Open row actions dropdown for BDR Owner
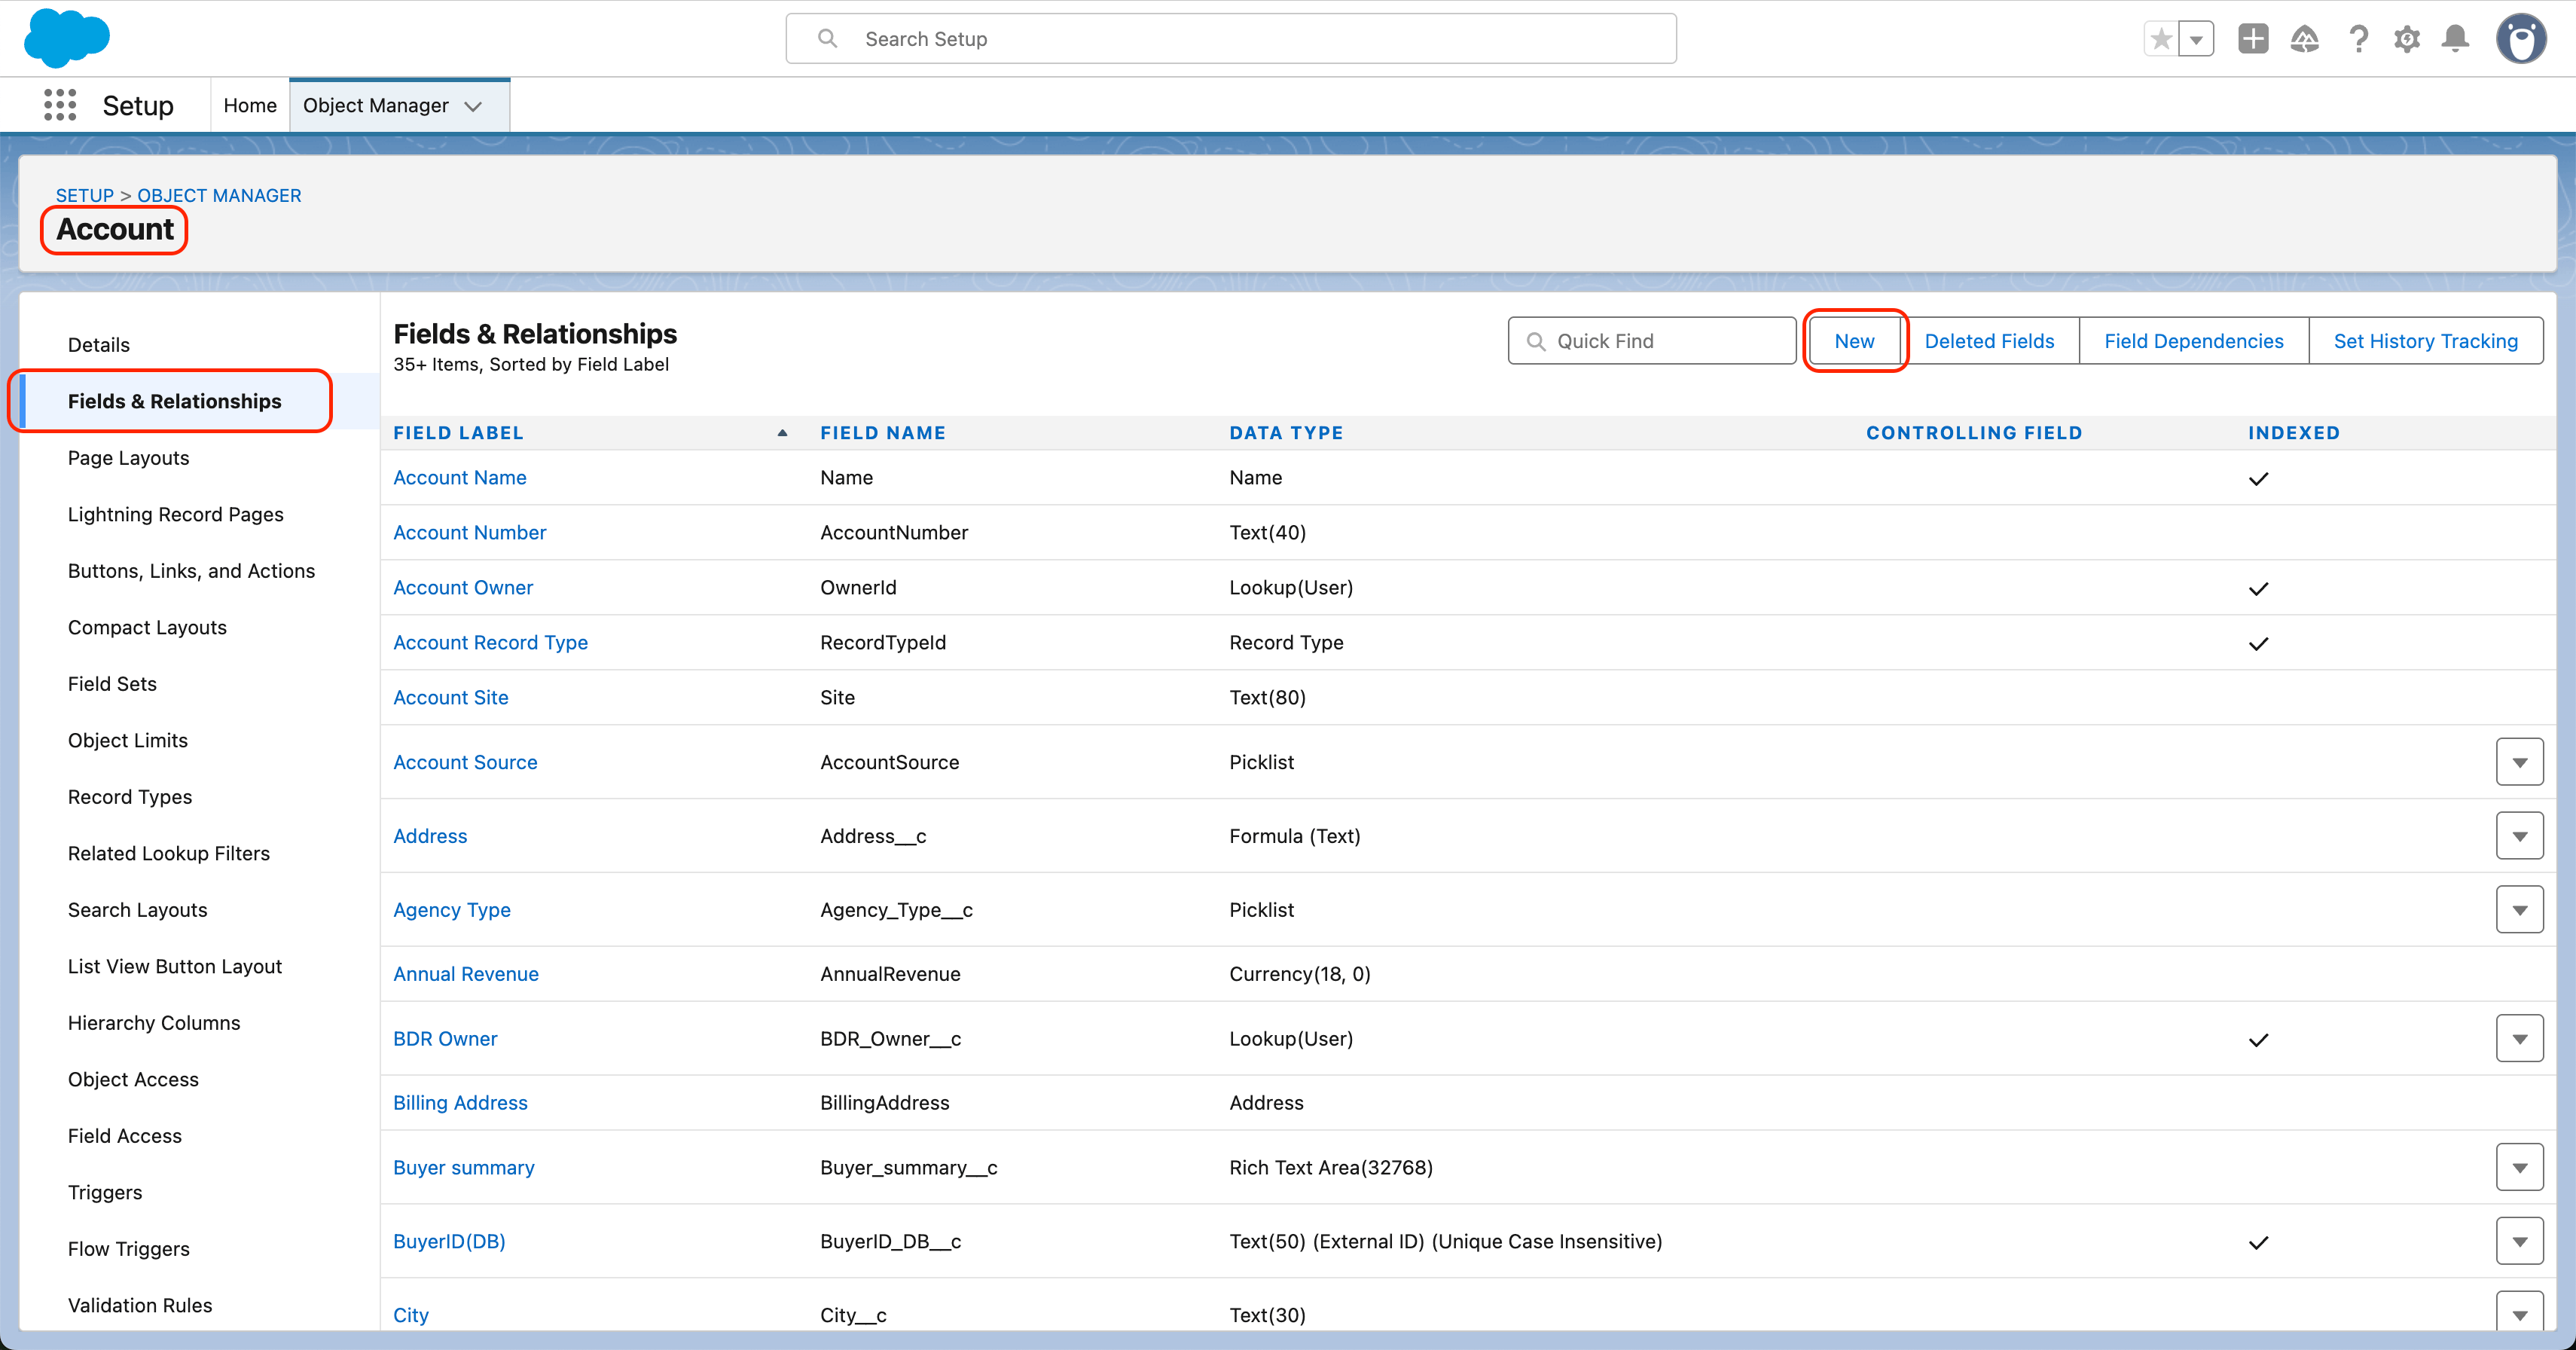 click(x=2519, y=1039)
